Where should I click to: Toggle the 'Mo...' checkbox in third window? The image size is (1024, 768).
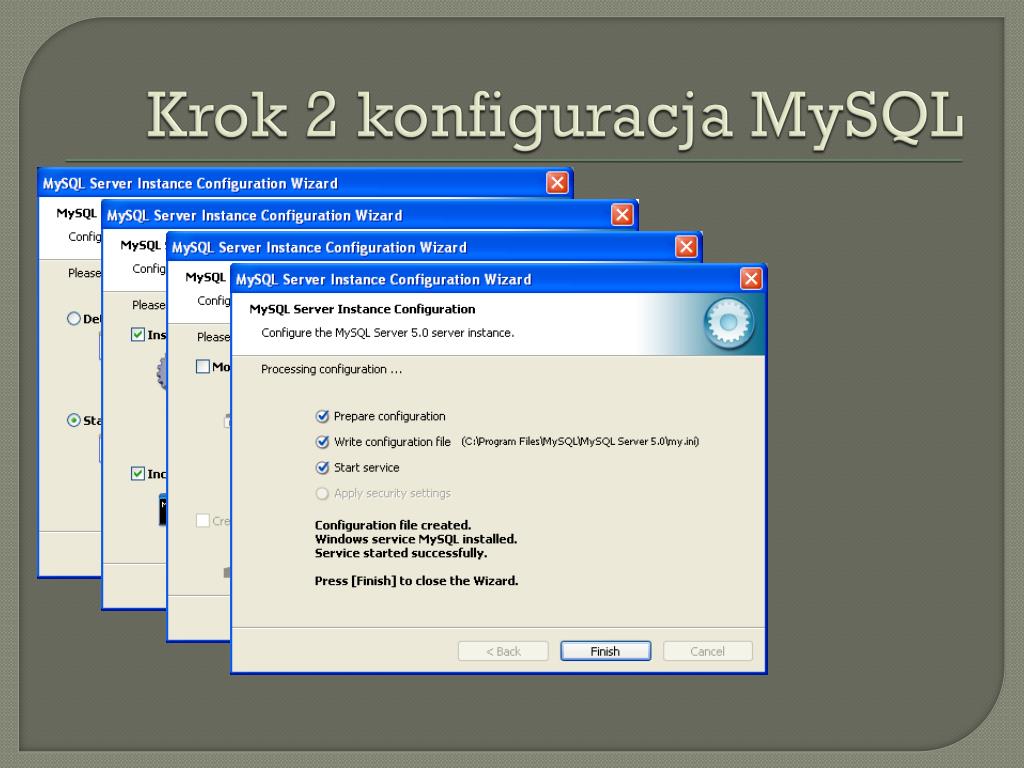point(203,366)
